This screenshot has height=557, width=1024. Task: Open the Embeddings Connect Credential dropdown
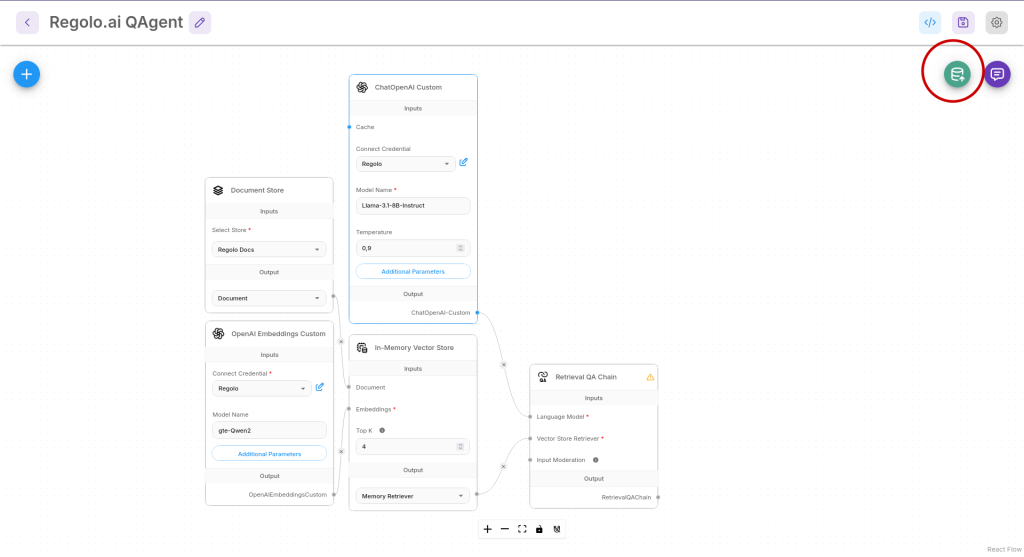pyautogui.click(x=261, y=389)
